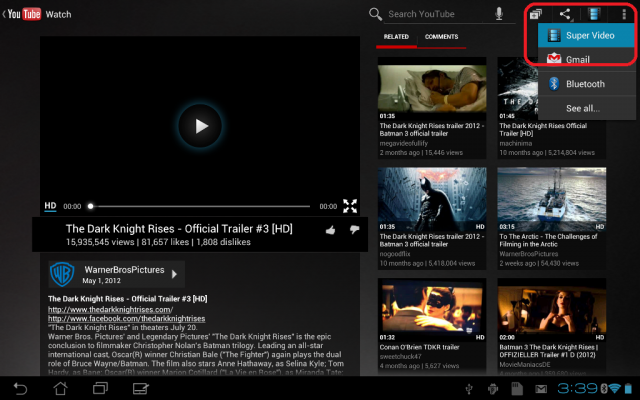
Task: Click 'Conan O'Brien TDKR trailer' title
Action: (419, 347)
